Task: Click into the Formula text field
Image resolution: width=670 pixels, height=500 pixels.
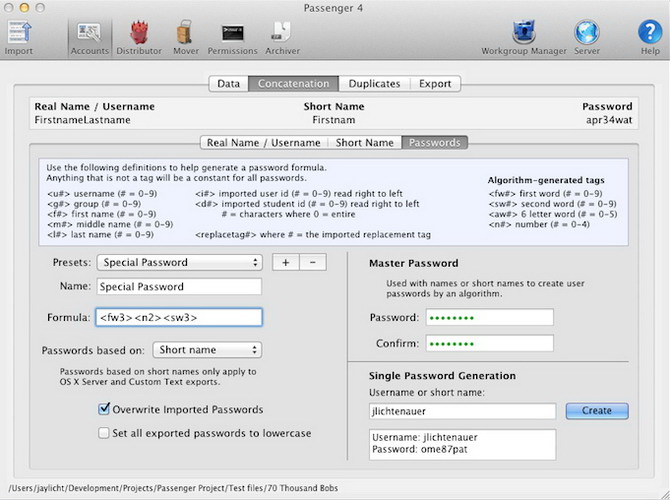Action: (x=179, y=318)
